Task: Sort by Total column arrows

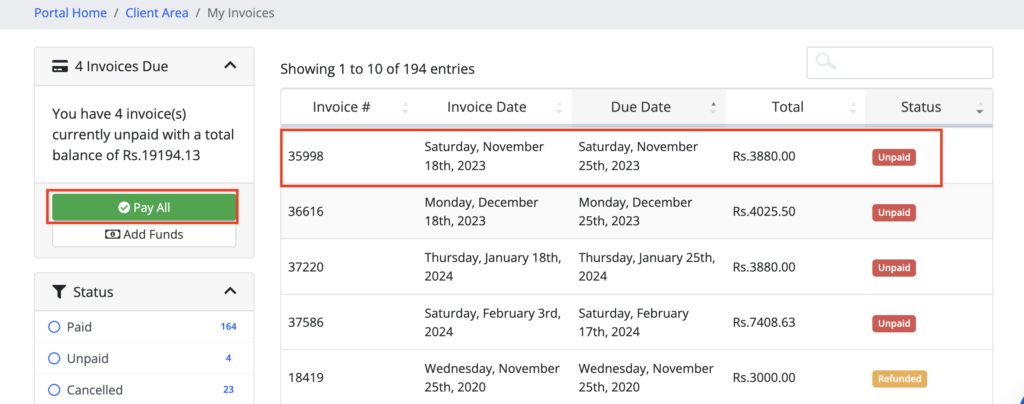Action: 853,108
